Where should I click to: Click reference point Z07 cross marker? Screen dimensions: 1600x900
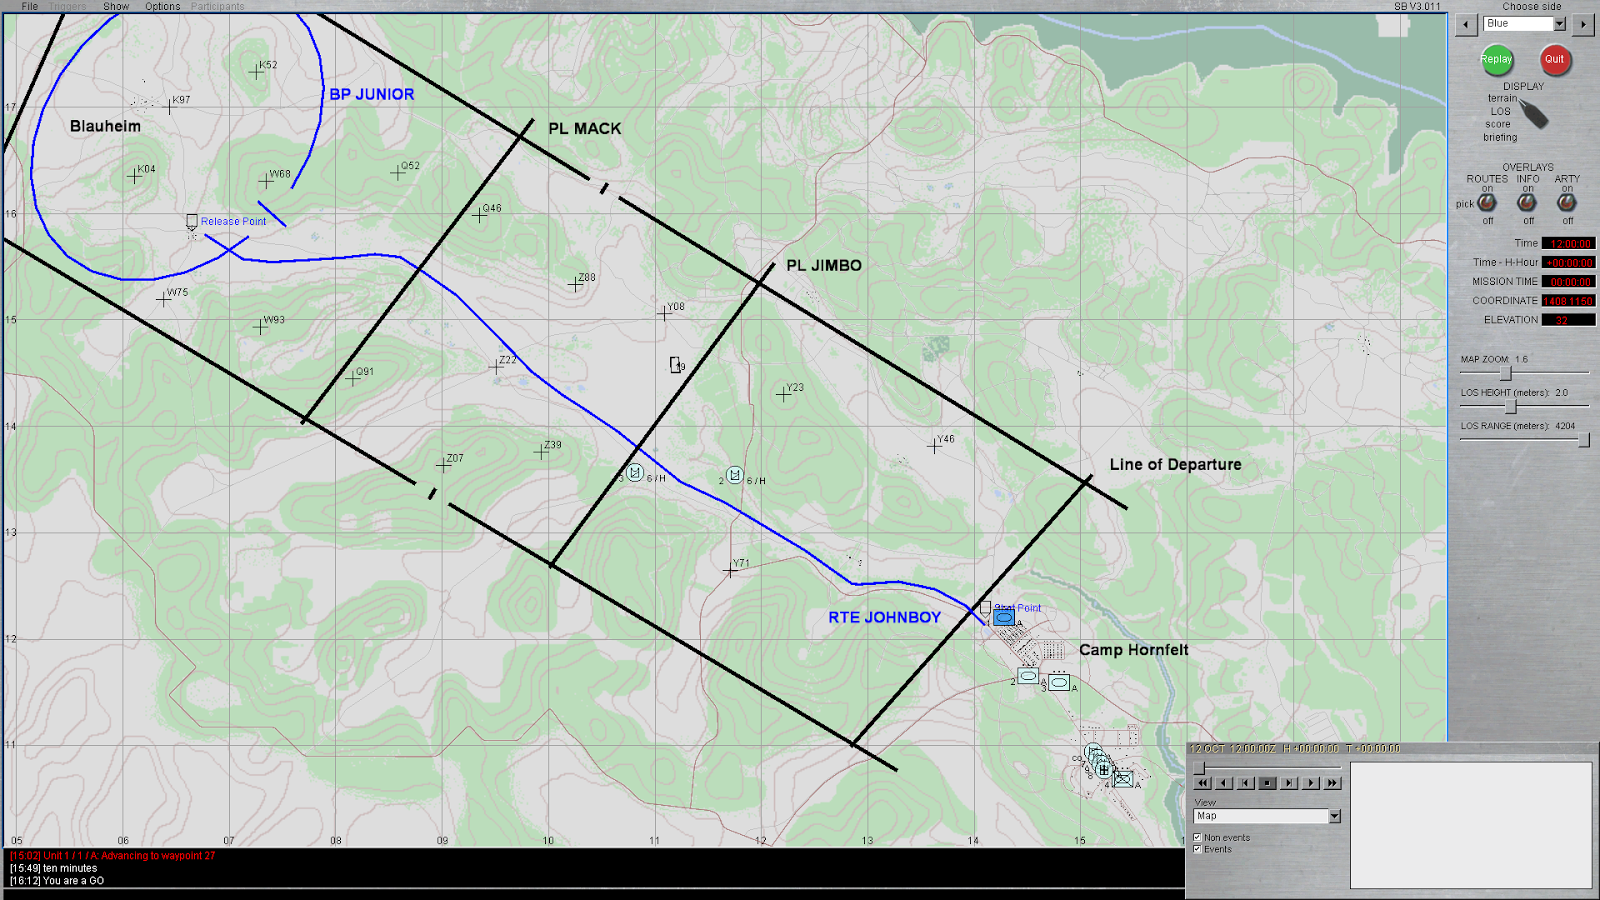click(443, 465)
